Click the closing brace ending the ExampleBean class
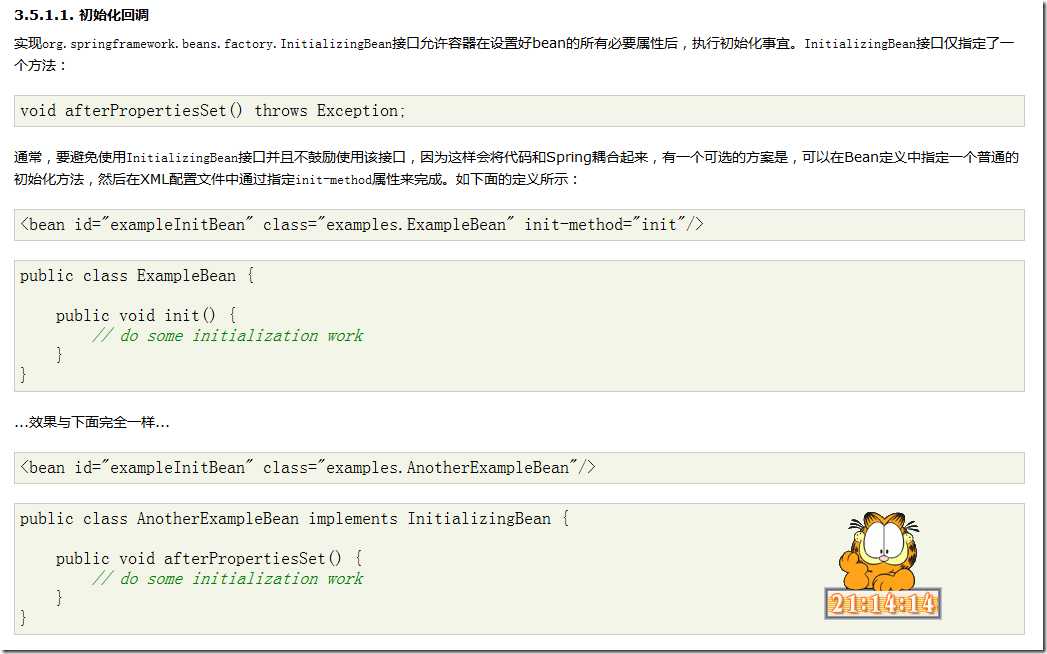 coord(24,374)
